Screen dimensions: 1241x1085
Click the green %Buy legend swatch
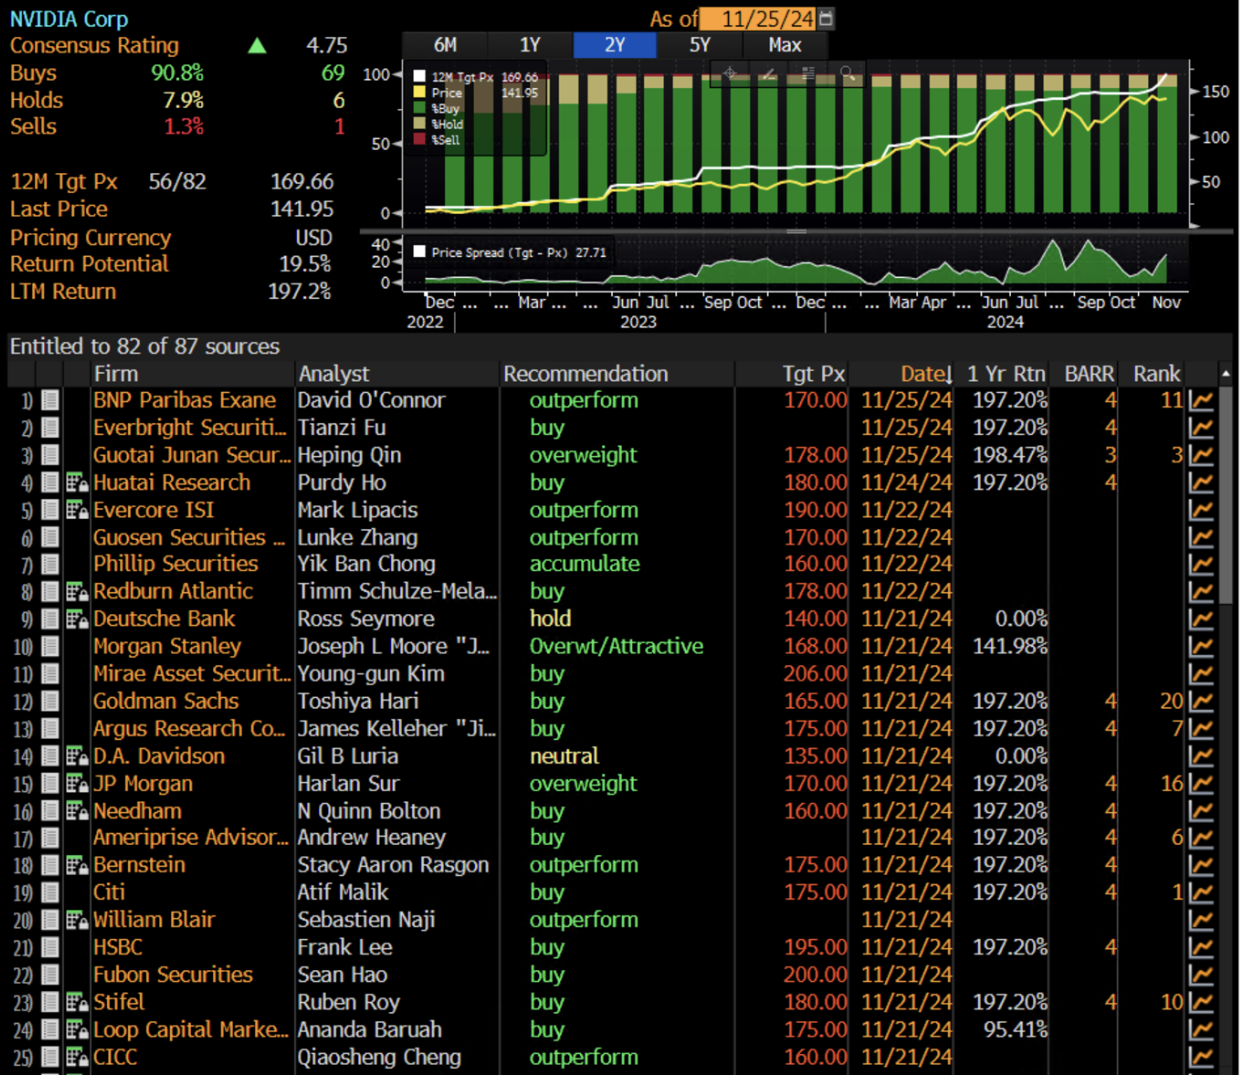tap(420, 108)
